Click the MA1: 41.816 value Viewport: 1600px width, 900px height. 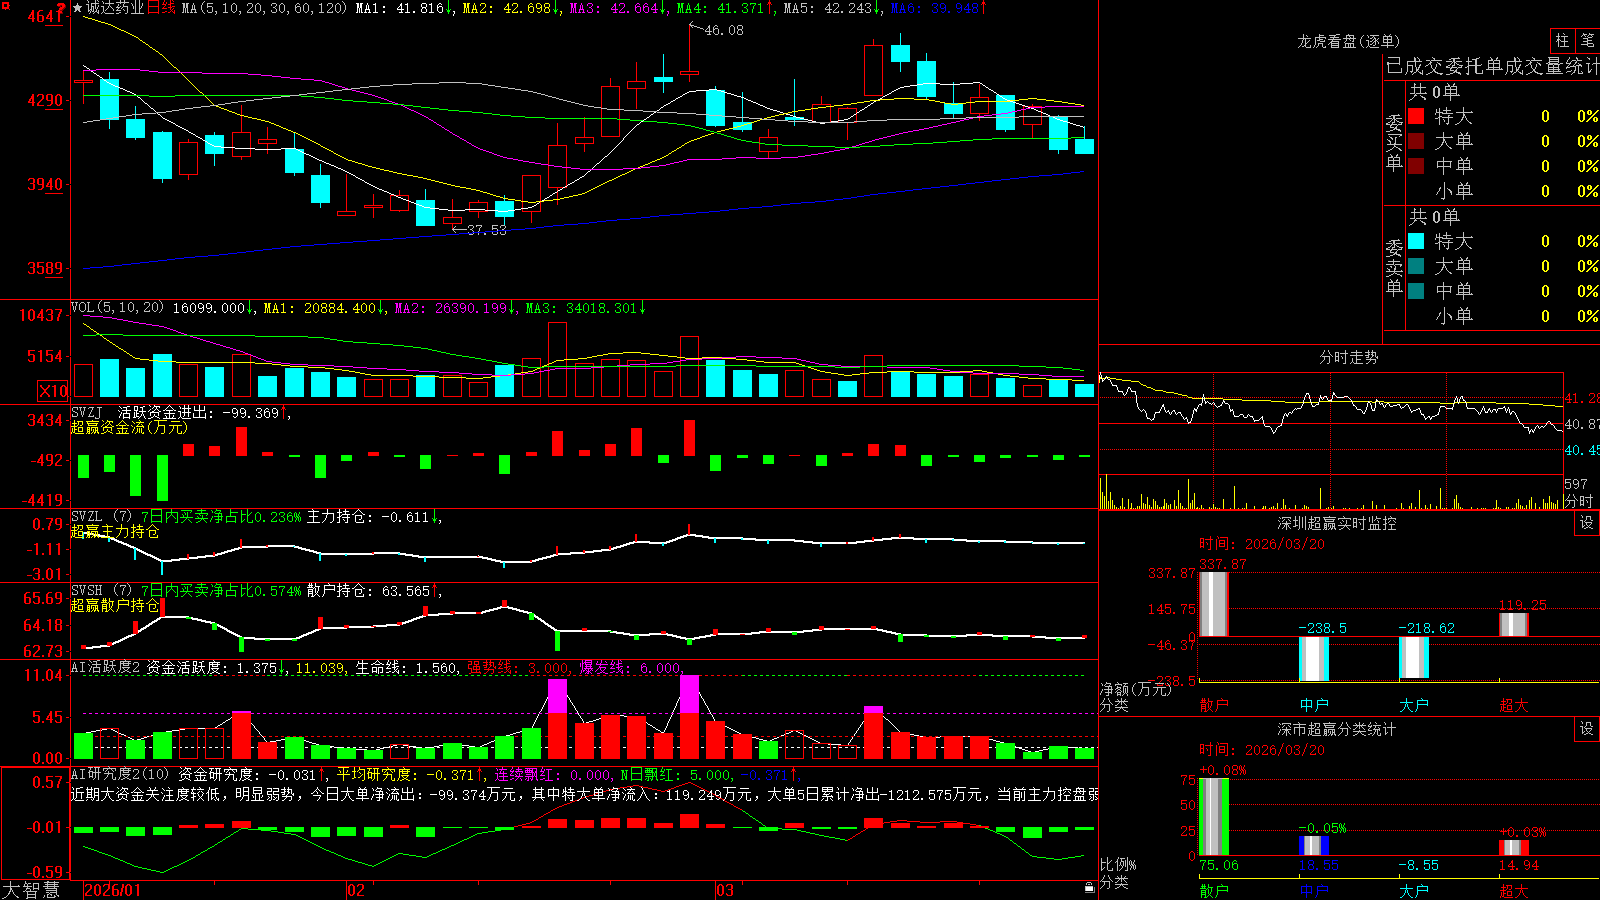tap(404, 8)
